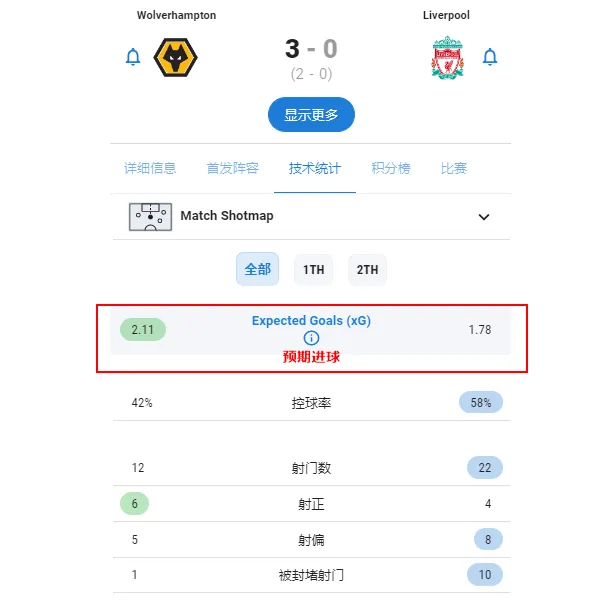Toggle the Wolverhampton notification bell

tap(133, 57)
